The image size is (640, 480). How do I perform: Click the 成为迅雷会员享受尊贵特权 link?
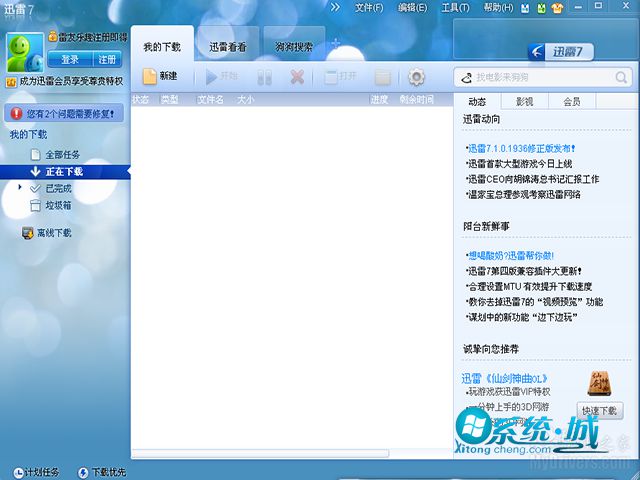[71, 82]
